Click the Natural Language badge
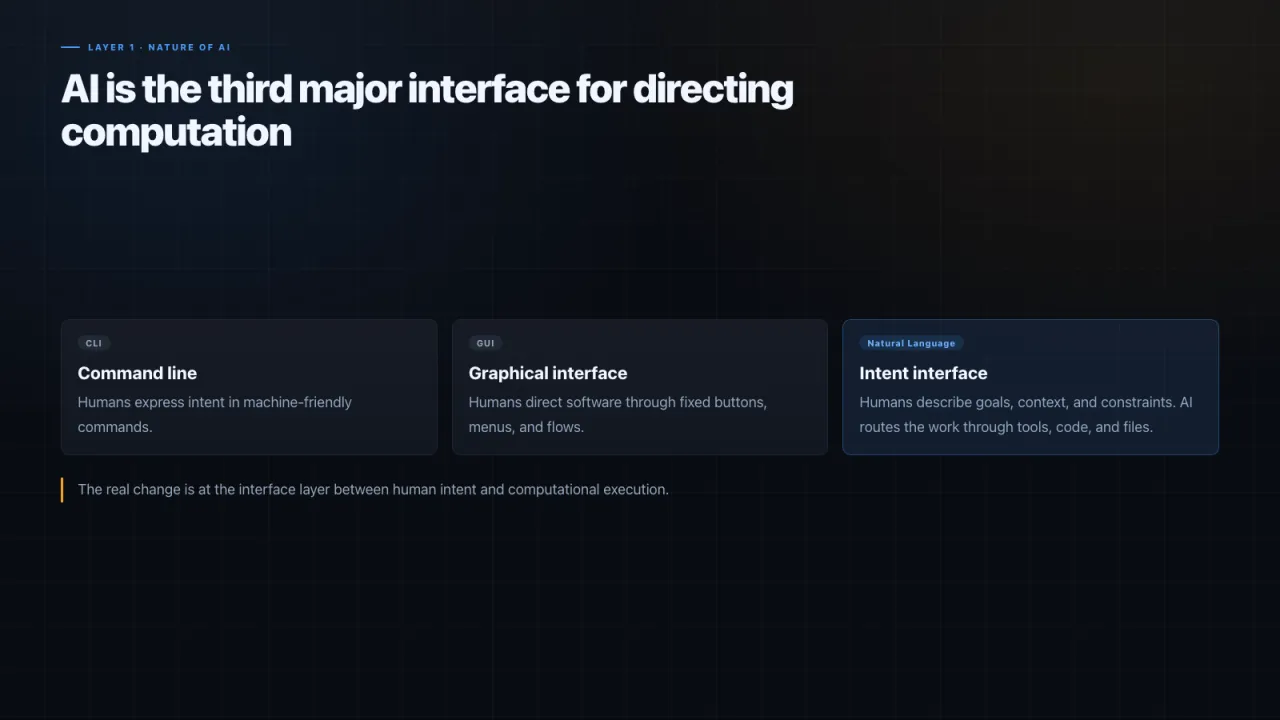Screen dimensions: 1280x720 coord(911,343)
